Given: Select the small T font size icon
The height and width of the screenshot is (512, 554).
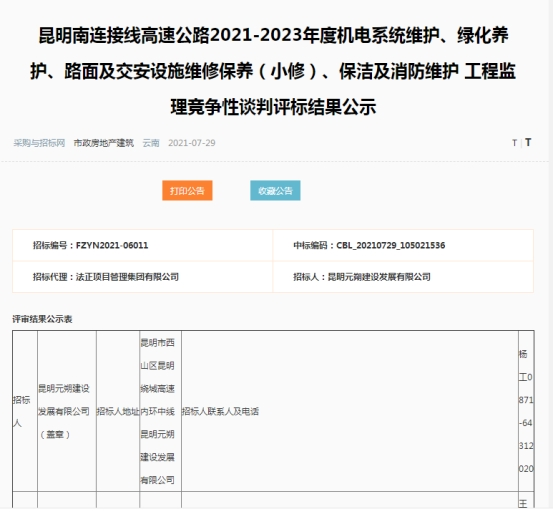Looking at the screenshot, I should click(x=514, y=143).
